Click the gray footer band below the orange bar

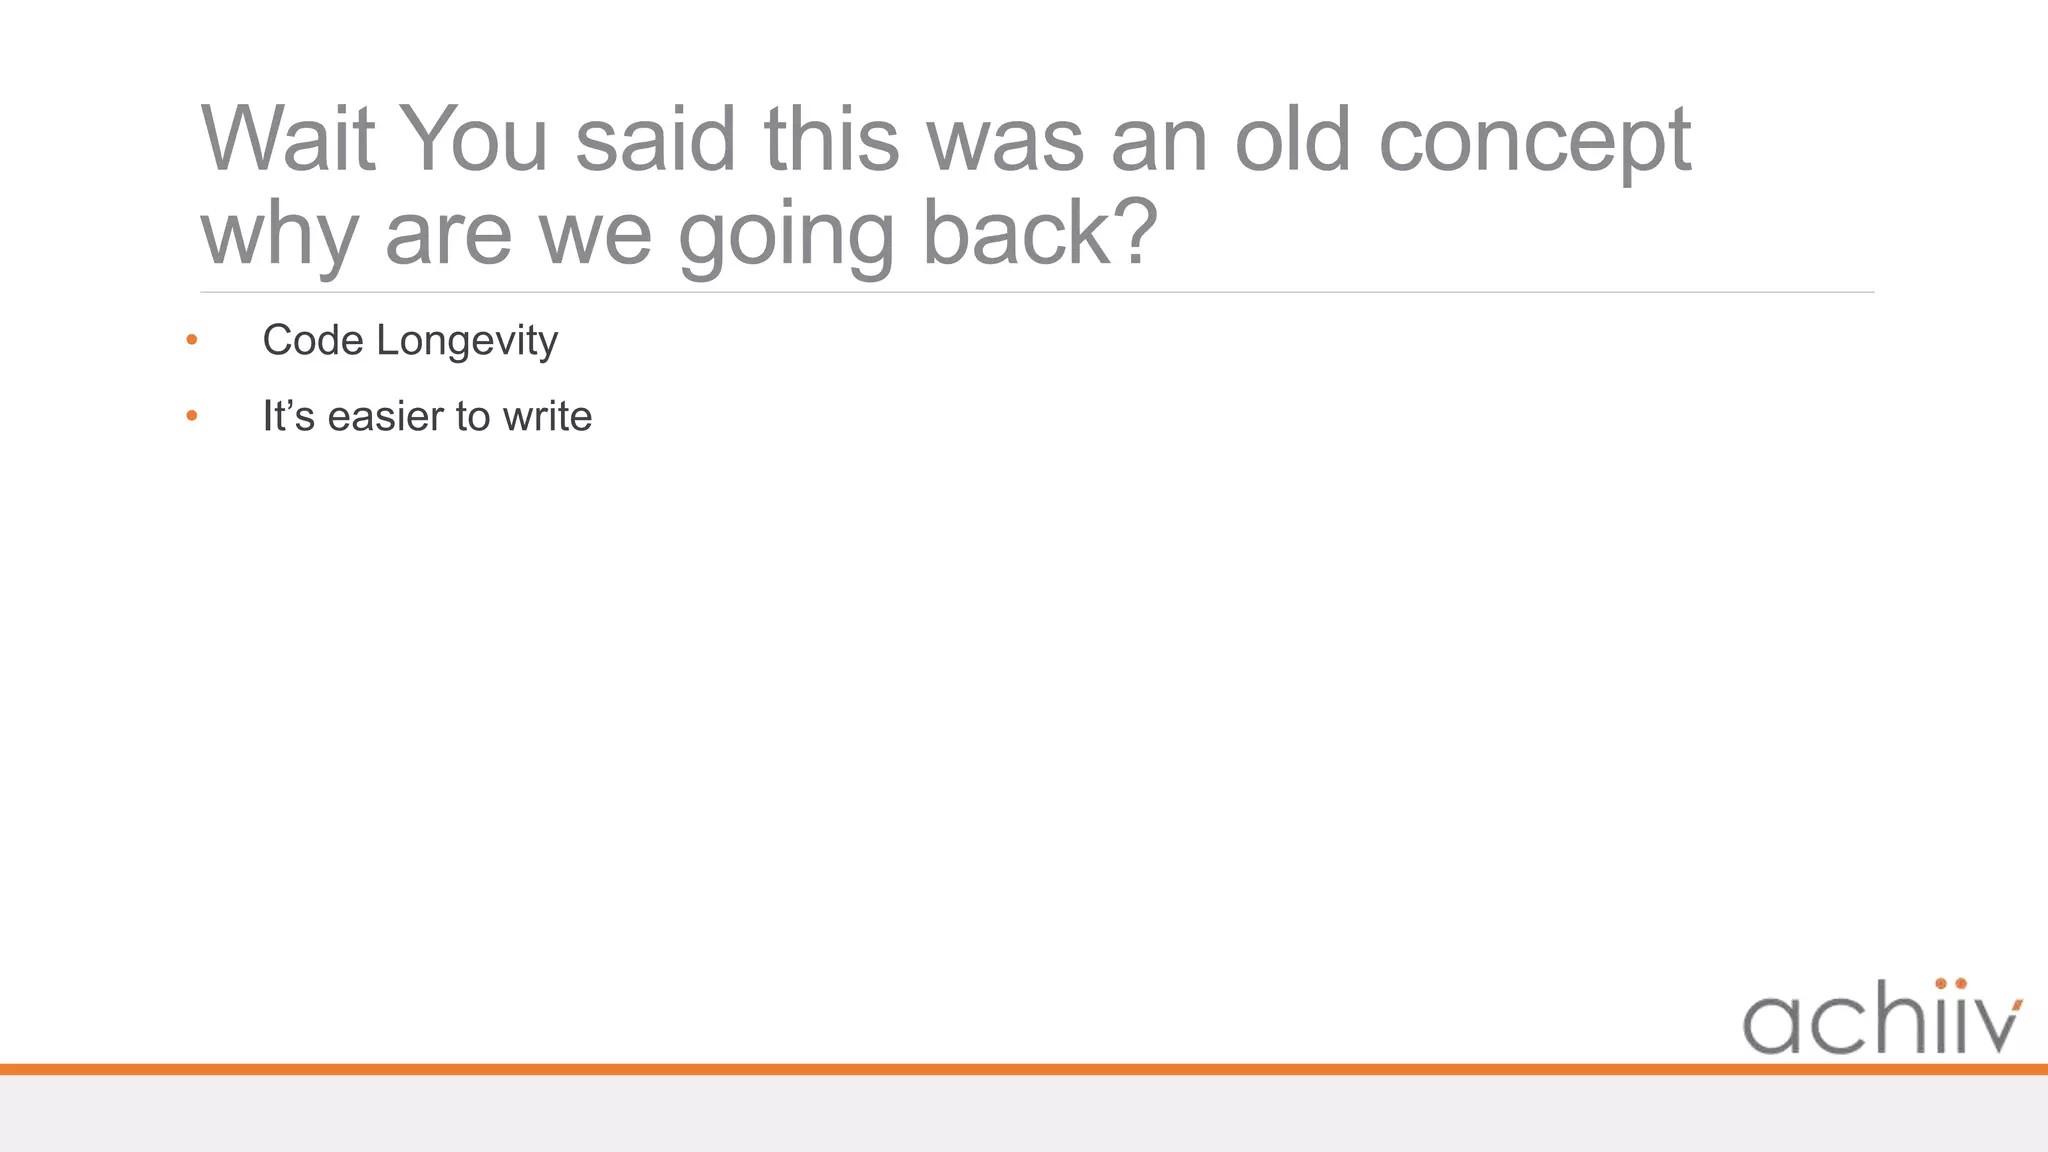coord(1024,1114)
